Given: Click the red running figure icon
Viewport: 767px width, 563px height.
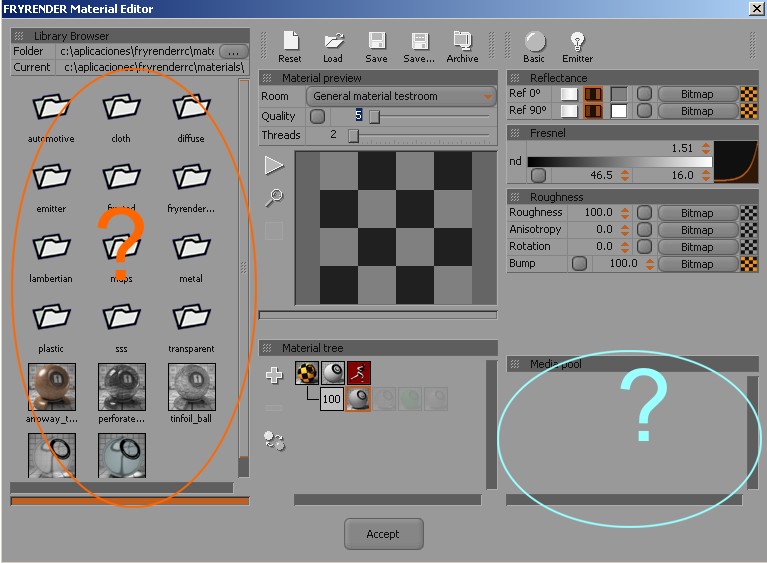Looking at the screenshot, I should click(x=359, y=373).
